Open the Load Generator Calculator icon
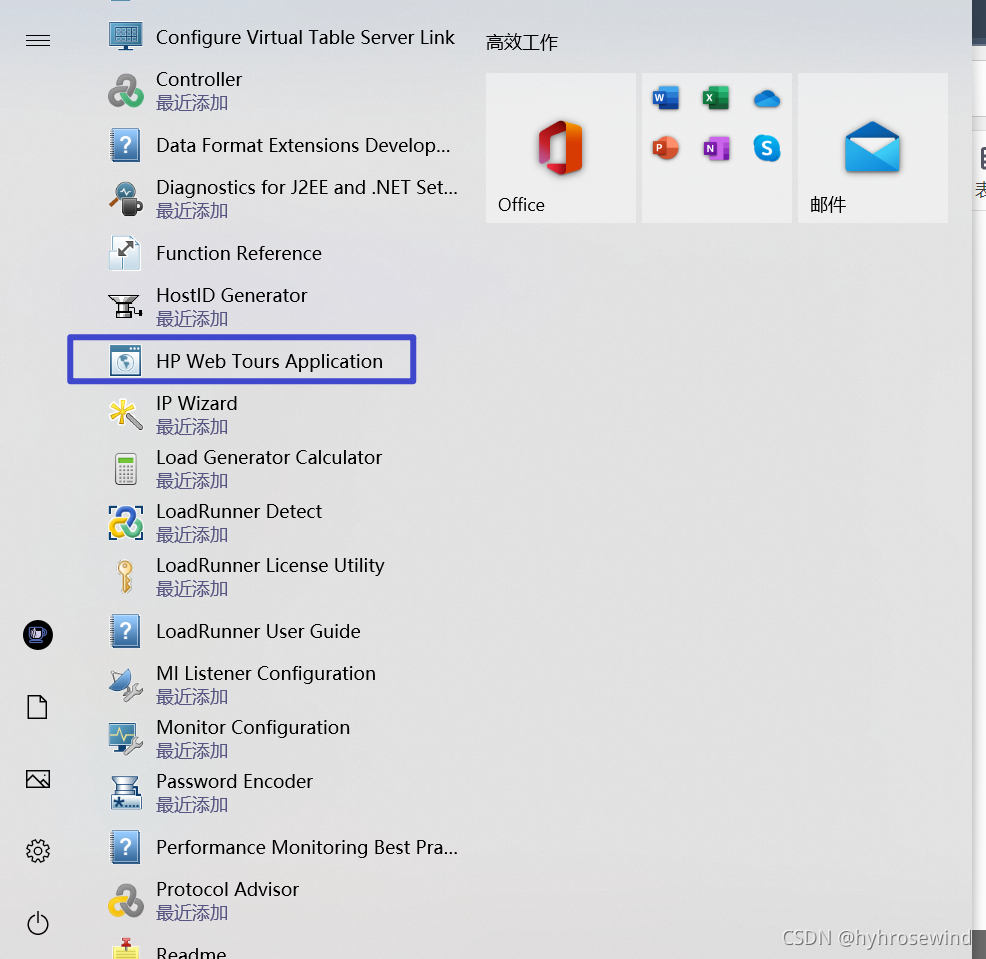The height and width of the screenshot is (959, 986). (125, 468)
